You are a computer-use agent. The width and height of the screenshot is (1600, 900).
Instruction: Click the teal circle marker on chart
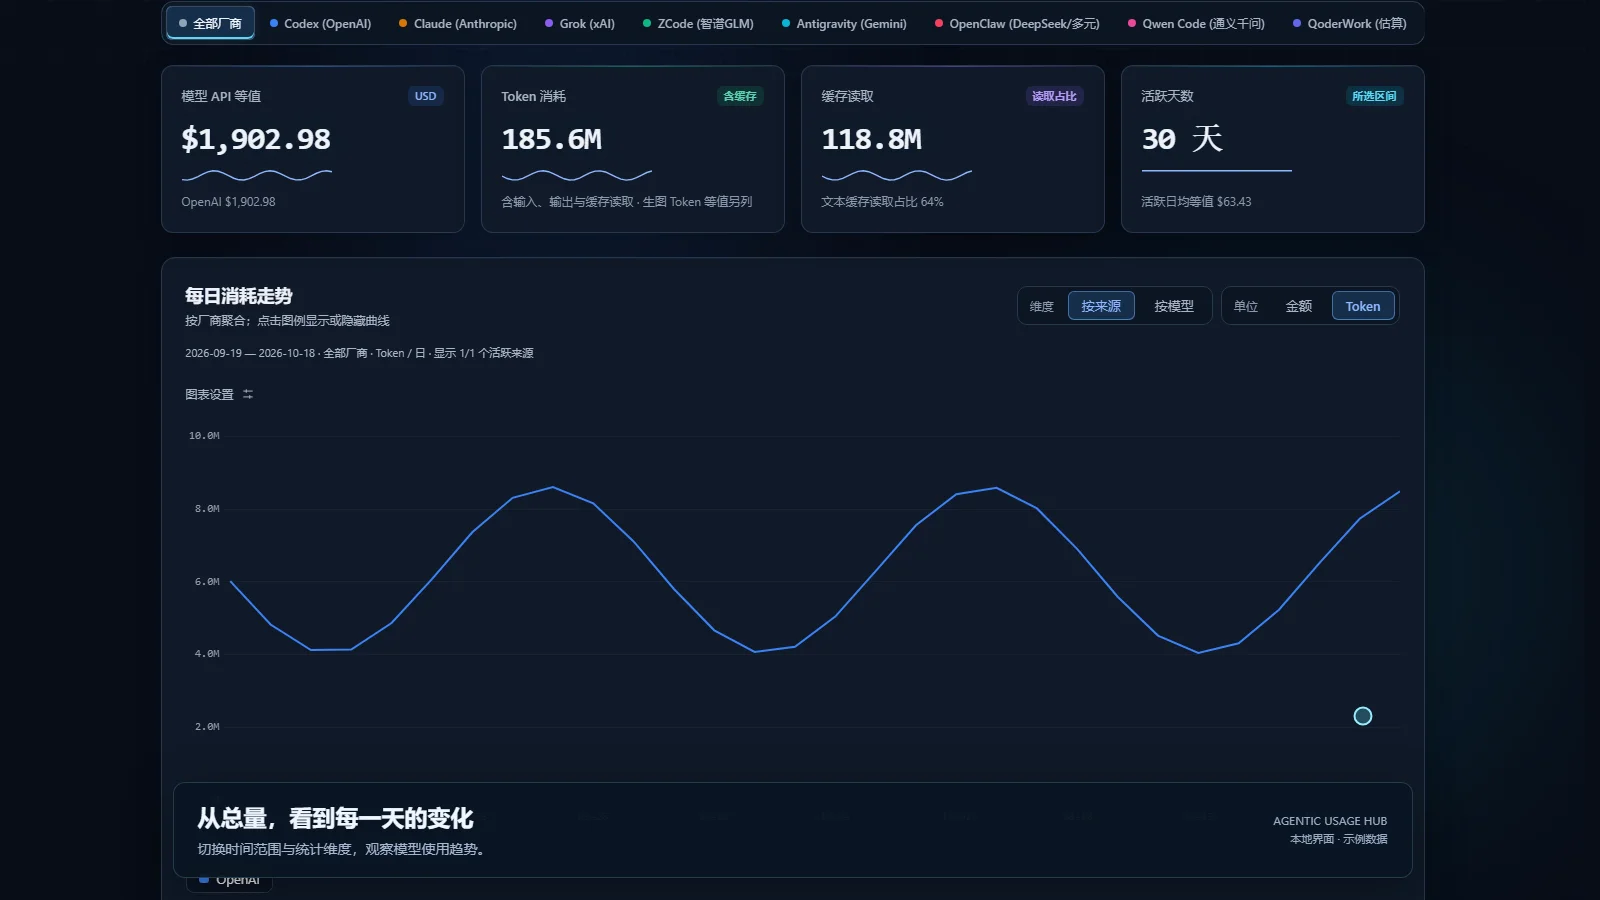[x=1363, y=716]
